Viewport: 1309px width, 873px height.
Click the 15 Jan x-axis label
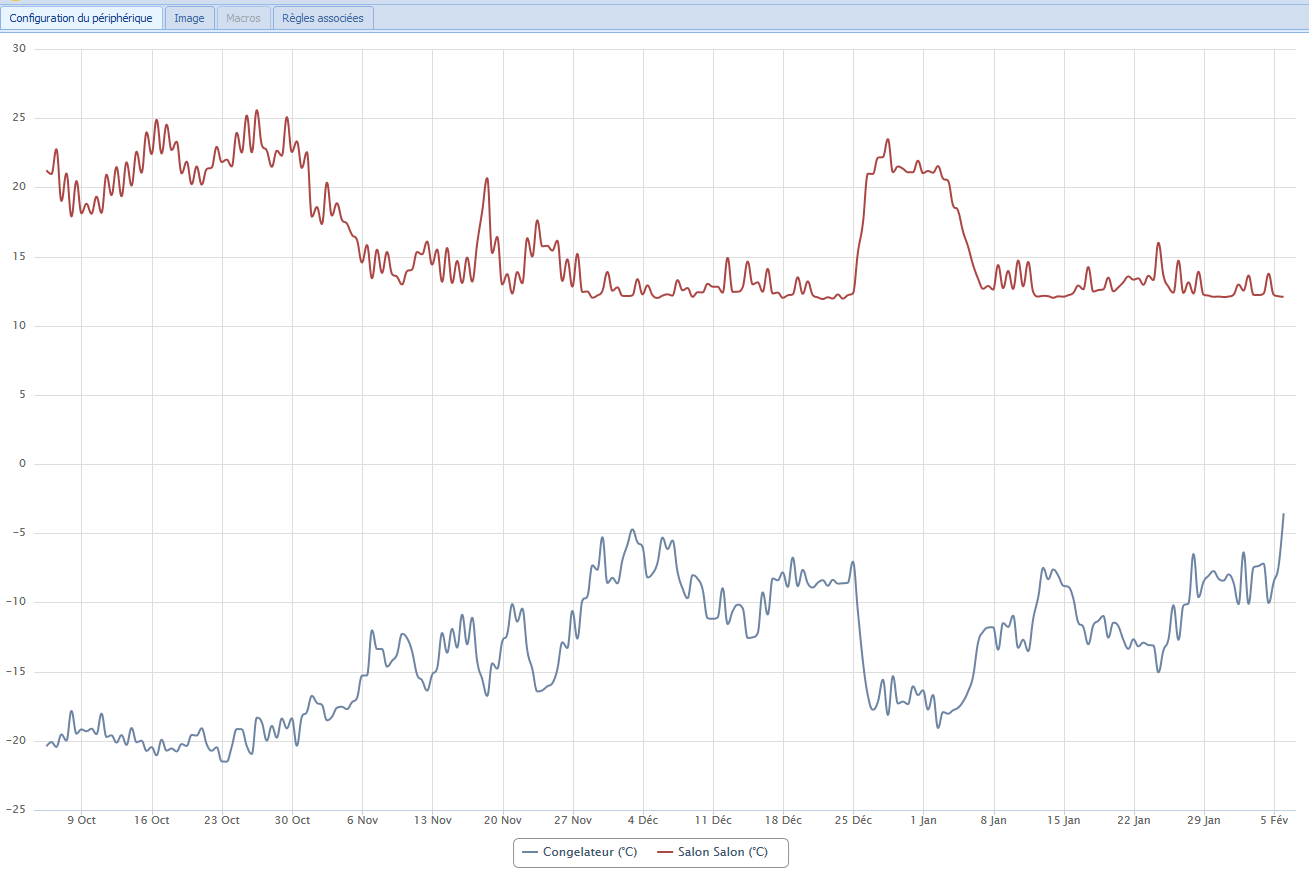[x=1064, y=820]
